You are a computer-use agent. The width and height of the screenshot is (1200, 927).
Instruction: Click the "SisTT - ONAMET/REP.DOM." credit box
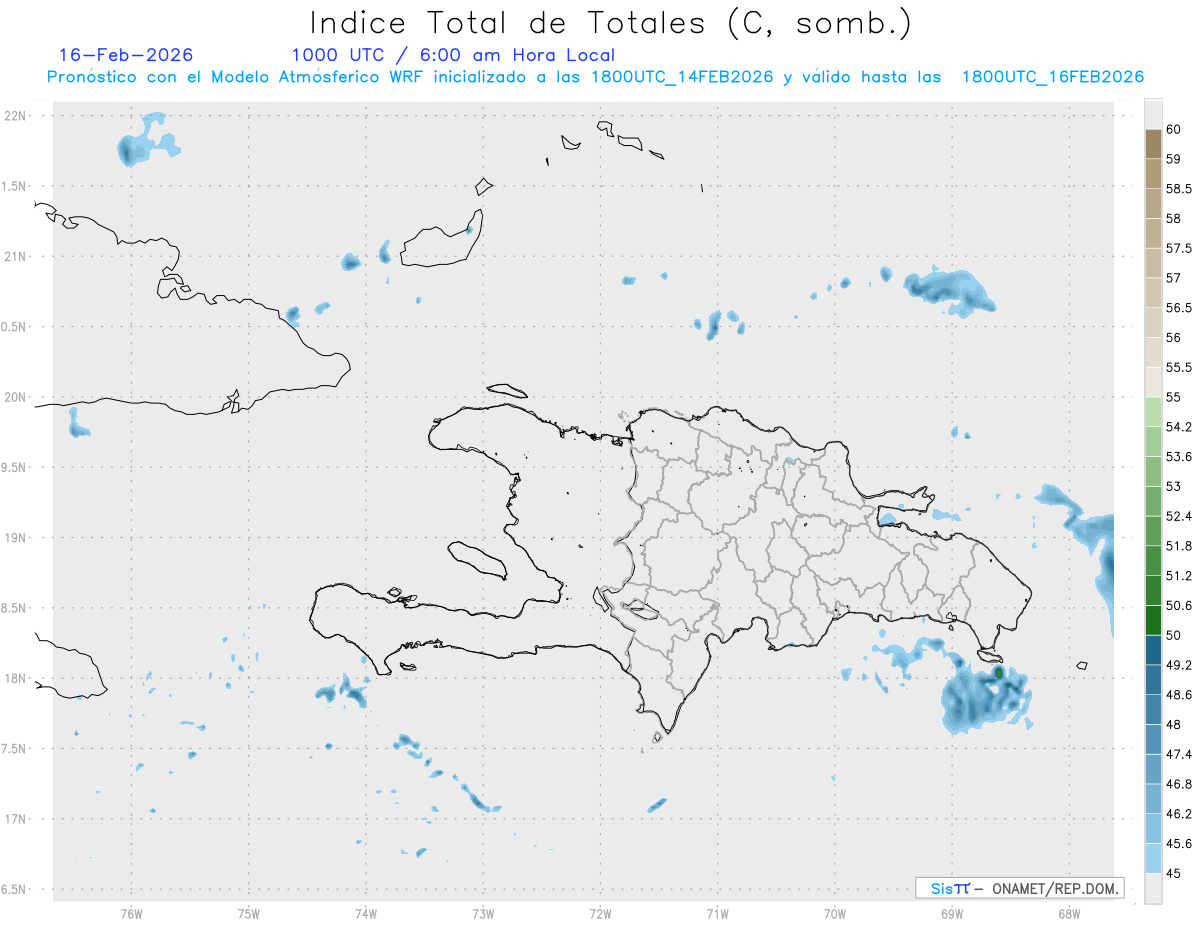1019,888
